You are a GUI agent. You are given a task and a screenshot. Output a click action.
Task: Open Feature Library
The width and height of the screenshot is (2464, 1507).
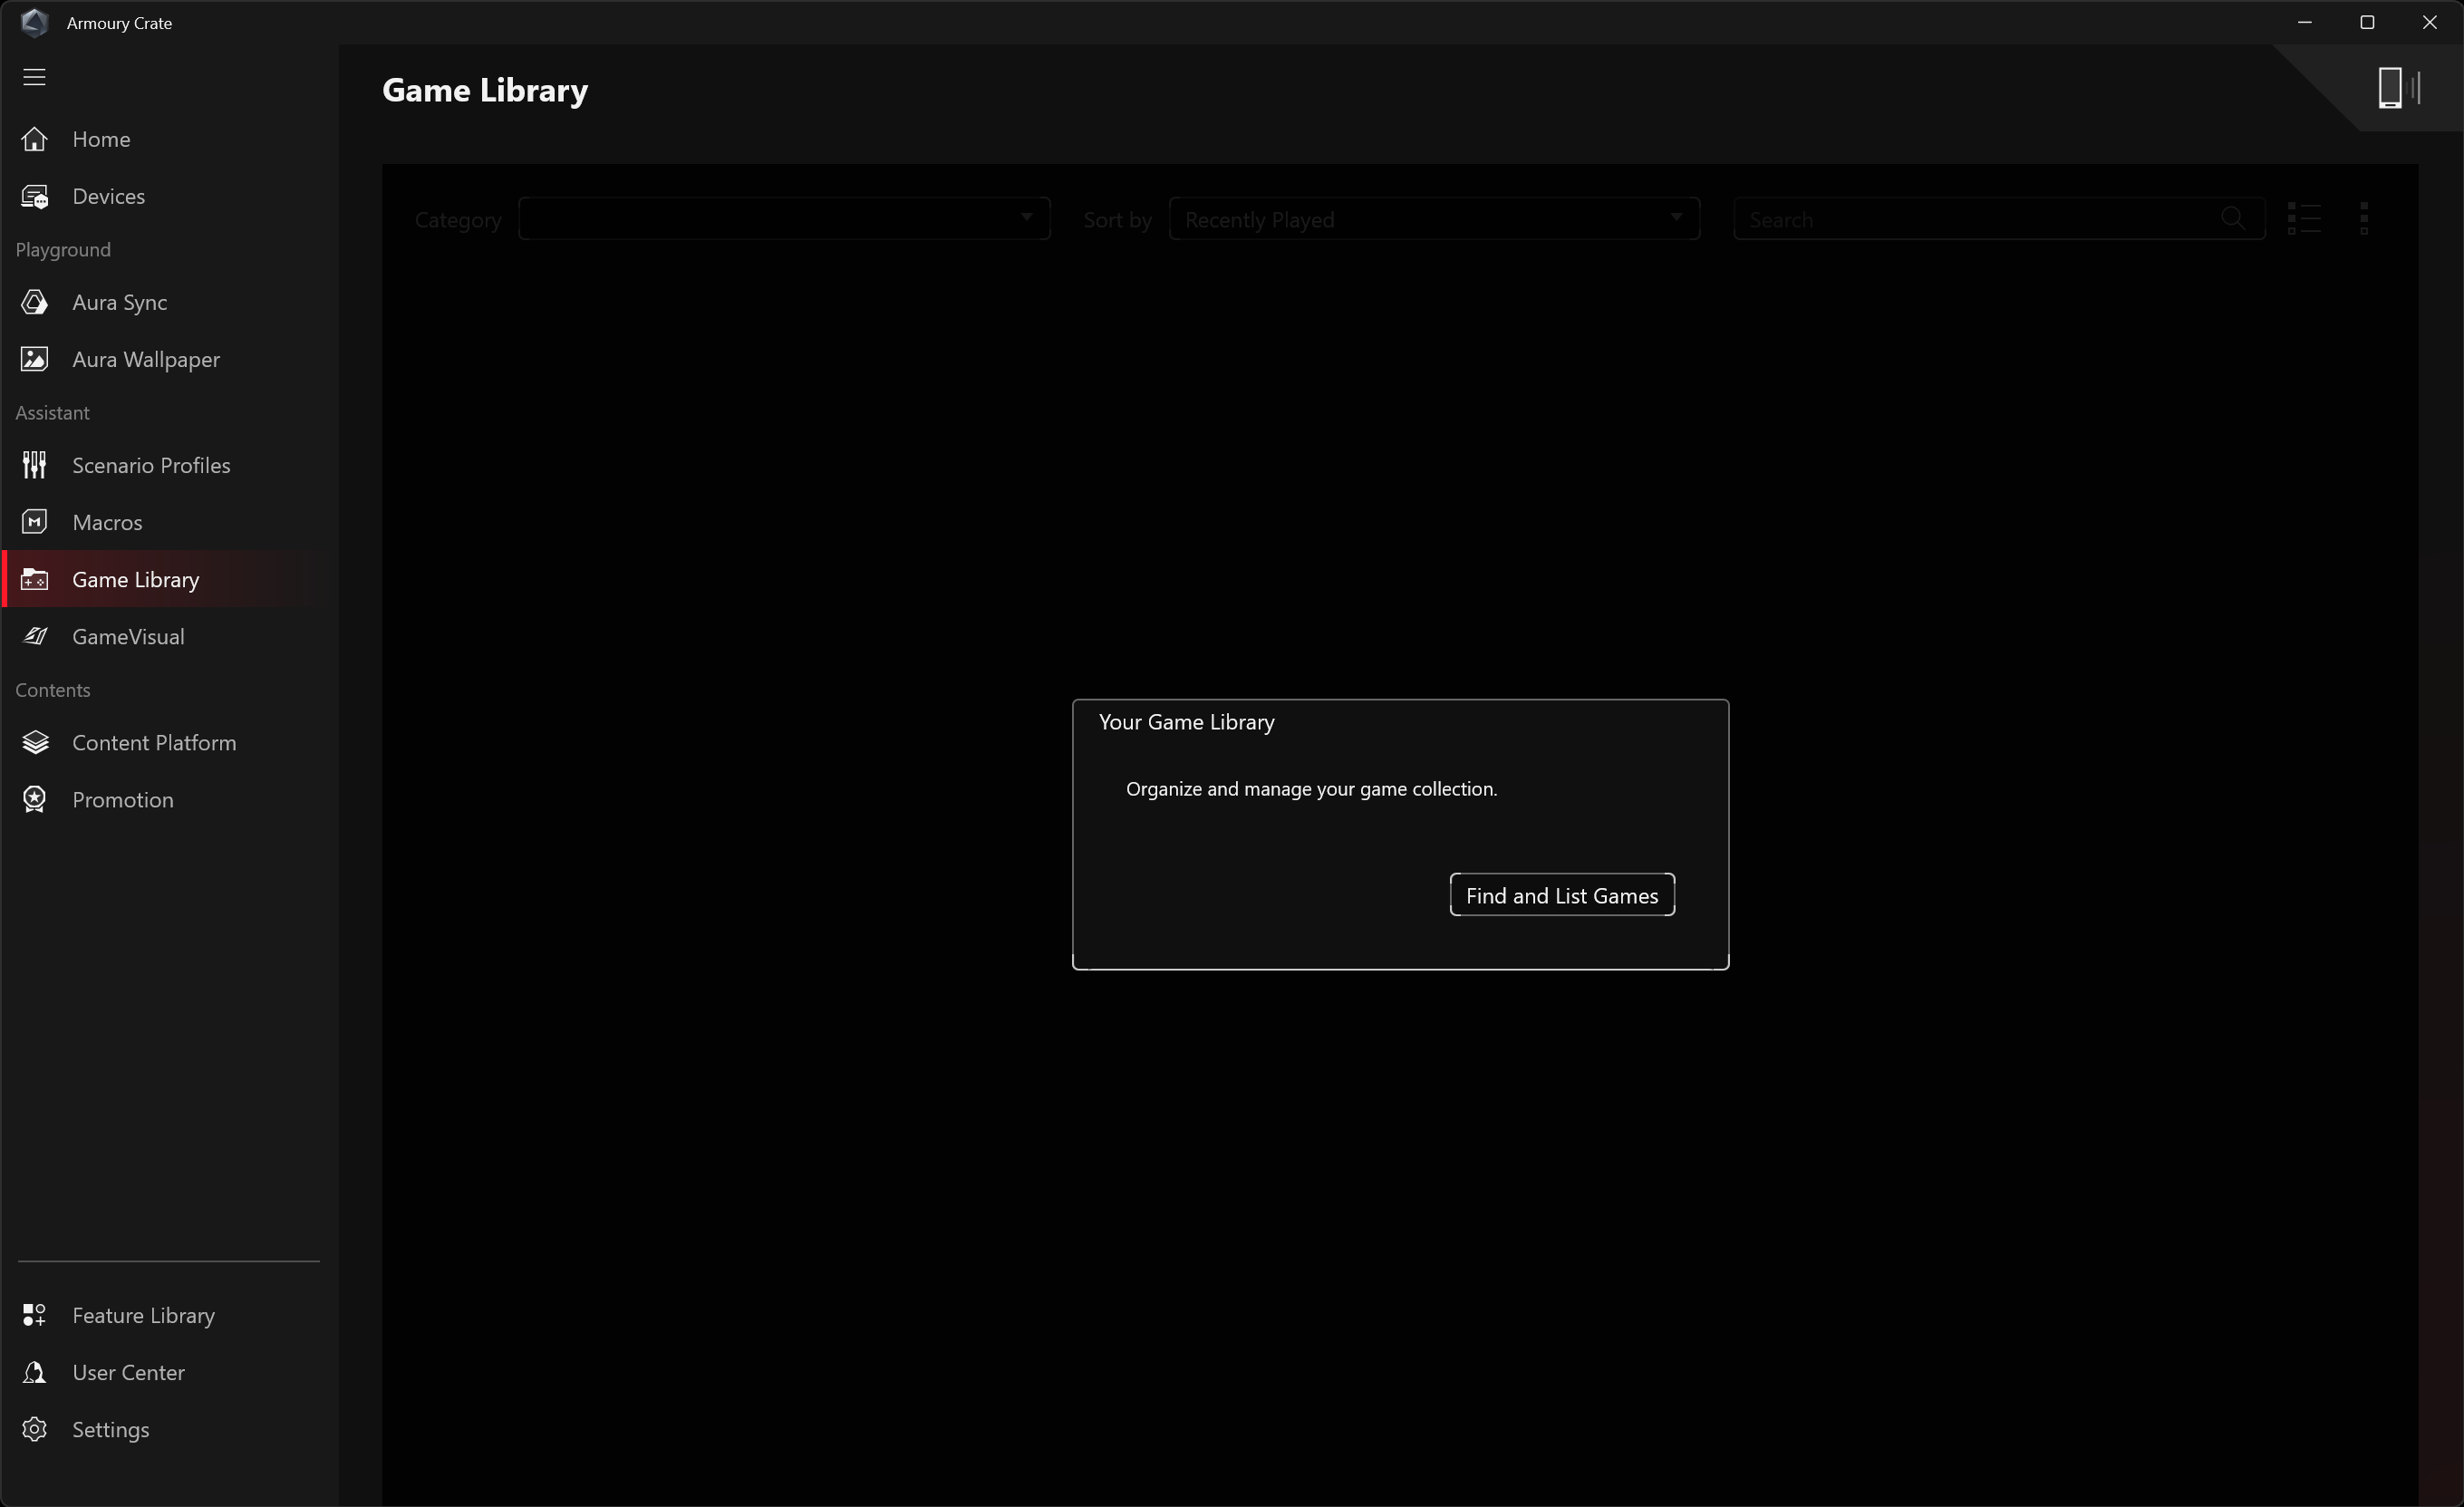tap(142, 1315)
